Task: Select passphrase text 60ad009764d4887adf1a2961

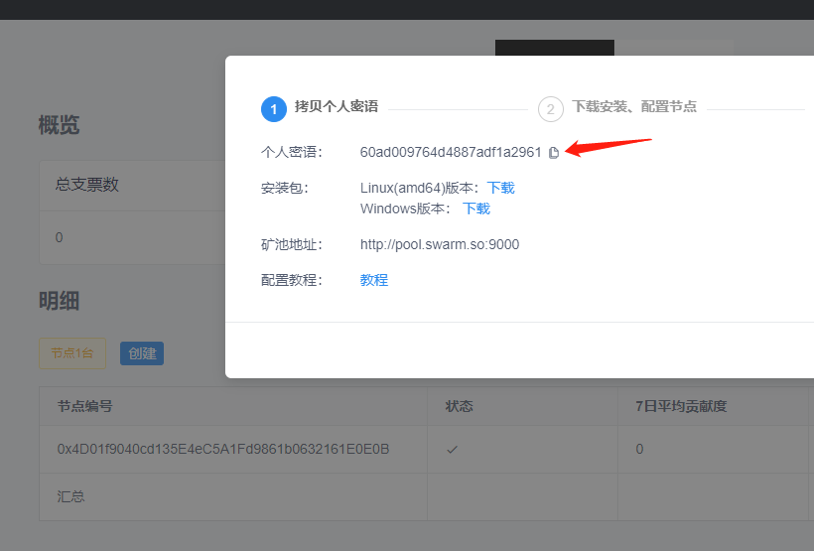Action: [451, 152]
